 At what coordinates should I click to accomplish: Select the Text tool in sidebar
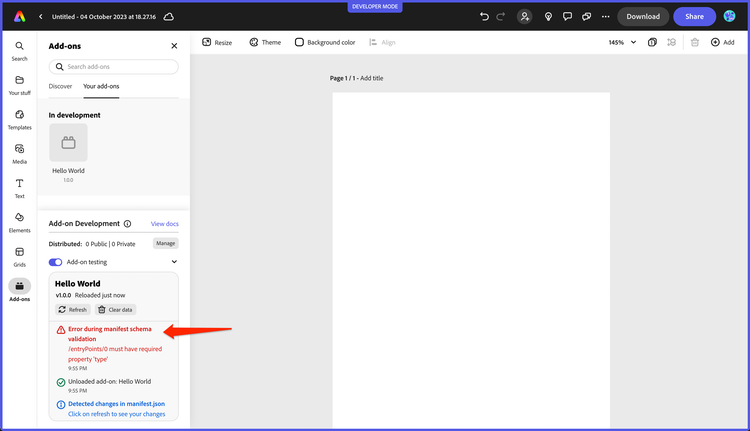pyautogui.click(x=19, y=187)
